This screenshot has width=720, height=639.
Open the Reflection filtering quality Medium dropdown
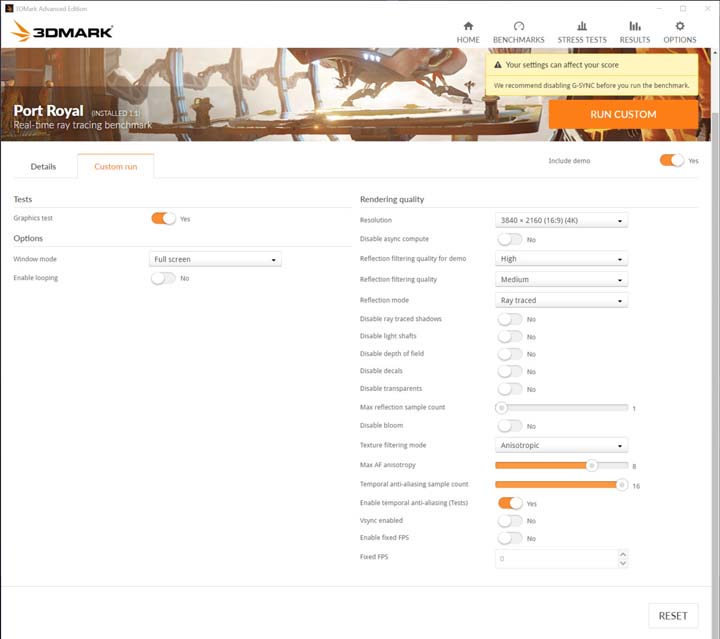tap(561, 280)
